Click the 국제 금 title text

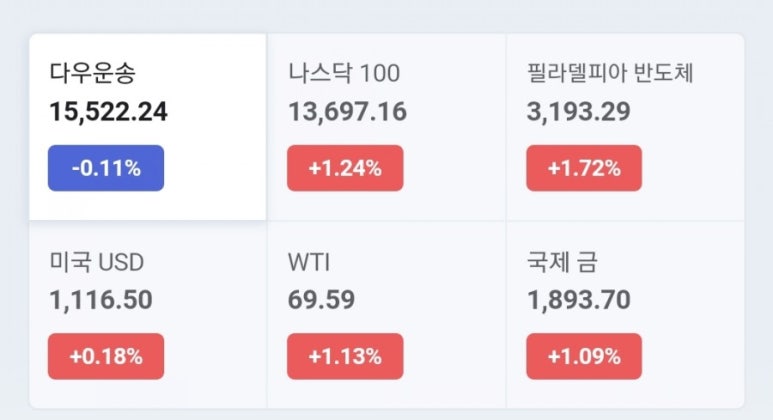tap(562, 262)
